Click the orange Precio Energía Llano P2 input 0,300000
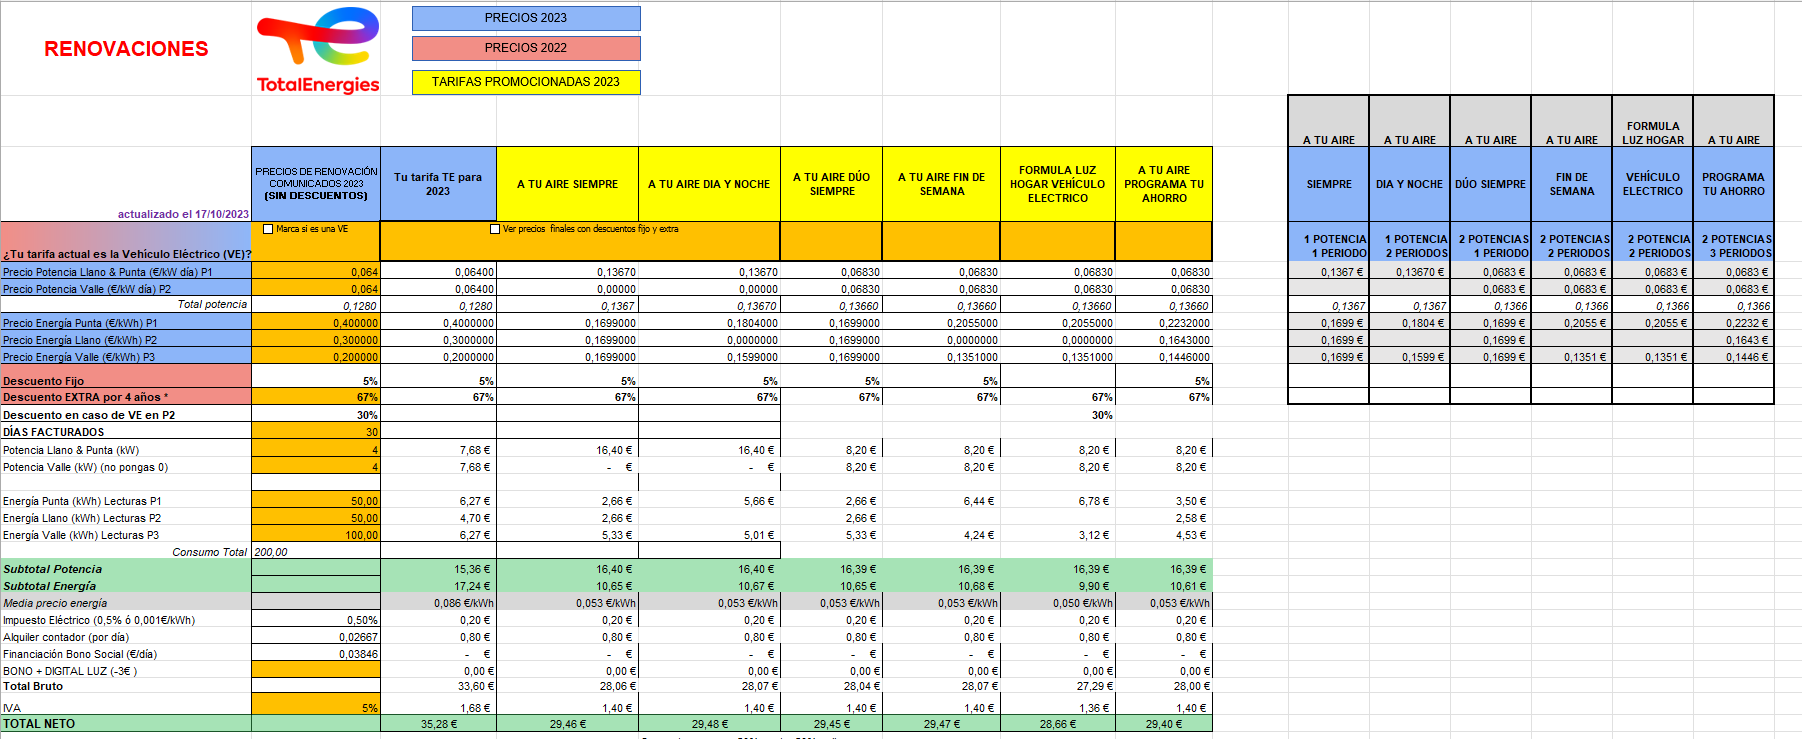This screenshot has width=1802, height=739. pos(316,340)
